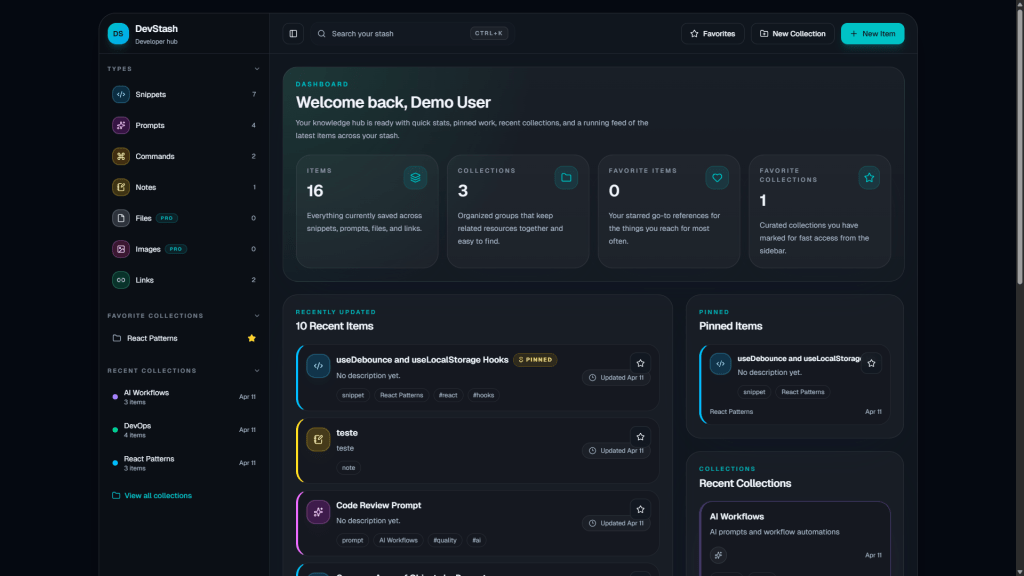This screenshot has width=1024, height=576.
Task: Open the Snippets type icon in sidebar
Action: click(x=121, y=95)
